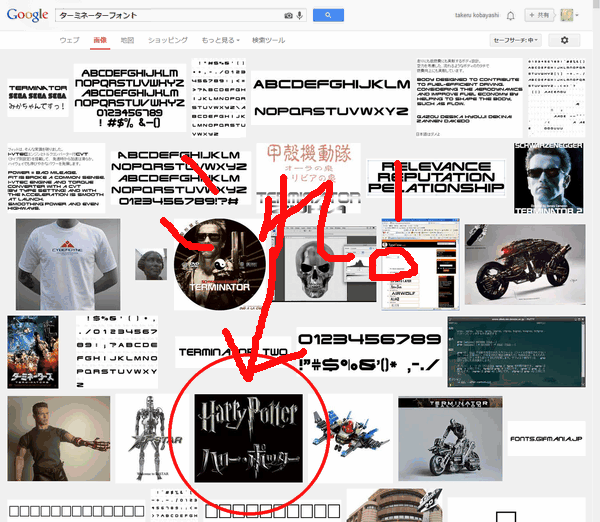Expand the もっと見る menu

220,40
